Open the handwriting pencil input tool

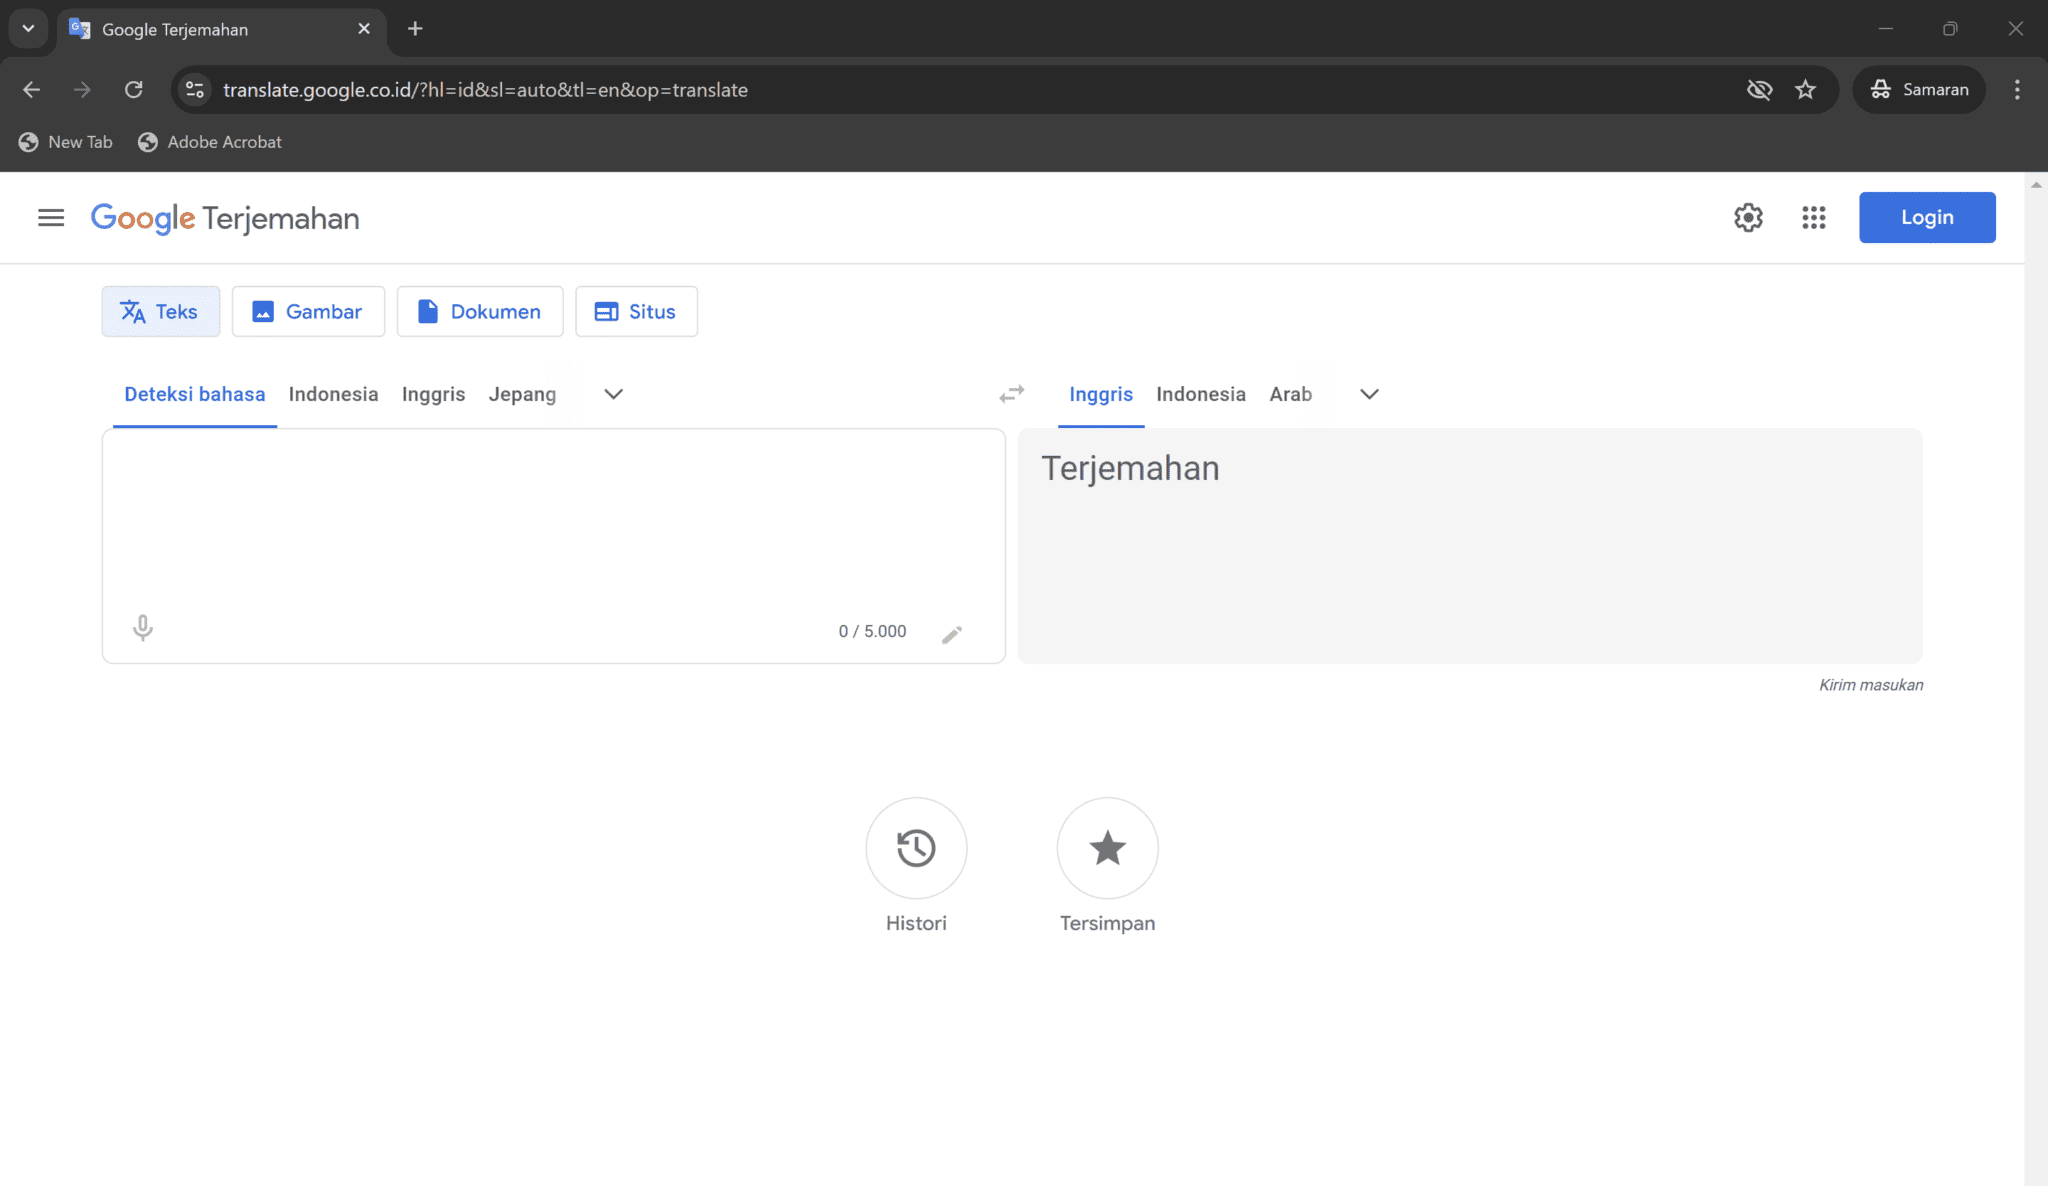tap(952, 634)
